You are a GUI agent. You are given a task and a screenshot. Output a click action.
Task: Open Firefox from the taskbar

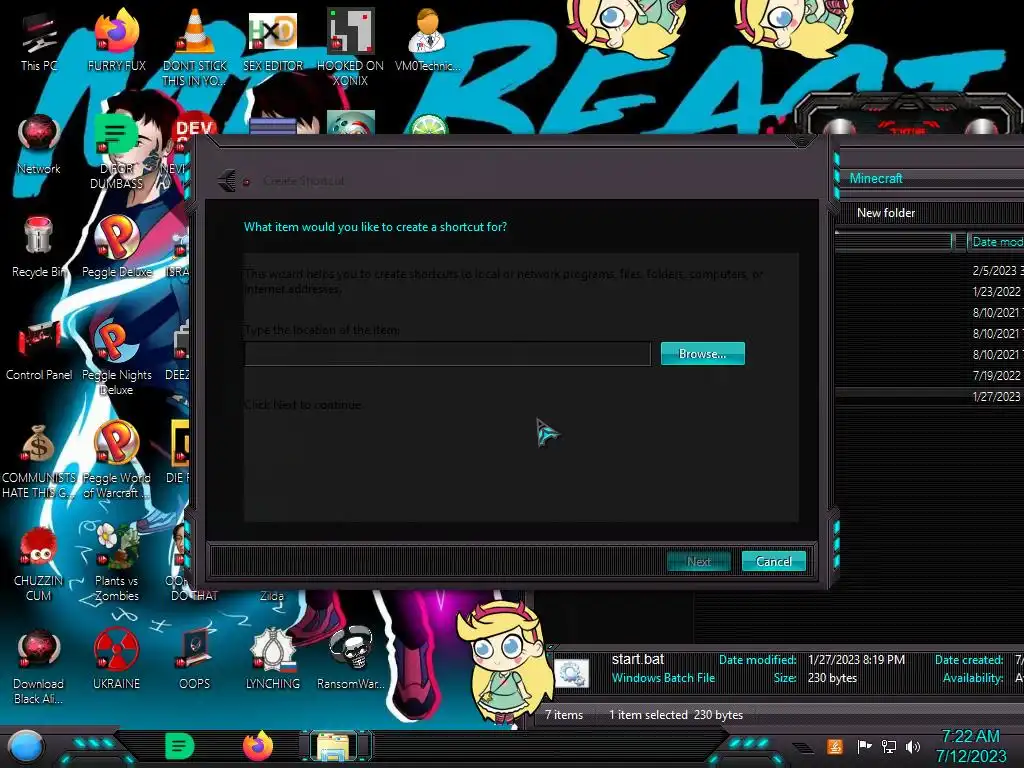(258, 746)
